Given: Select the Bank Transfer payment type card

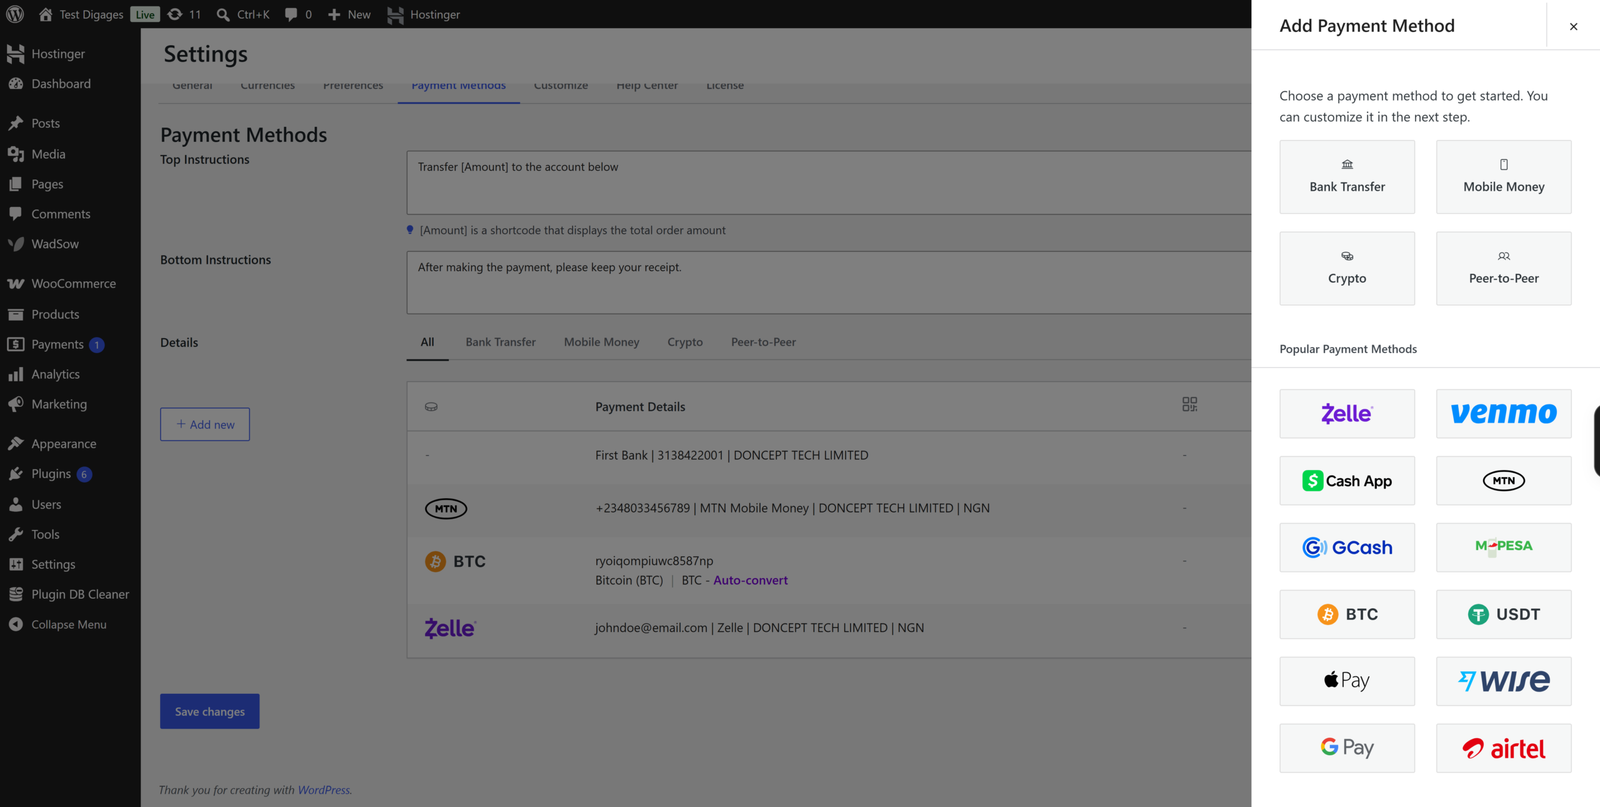Looking at the screenshot, I should [1347, 177].
